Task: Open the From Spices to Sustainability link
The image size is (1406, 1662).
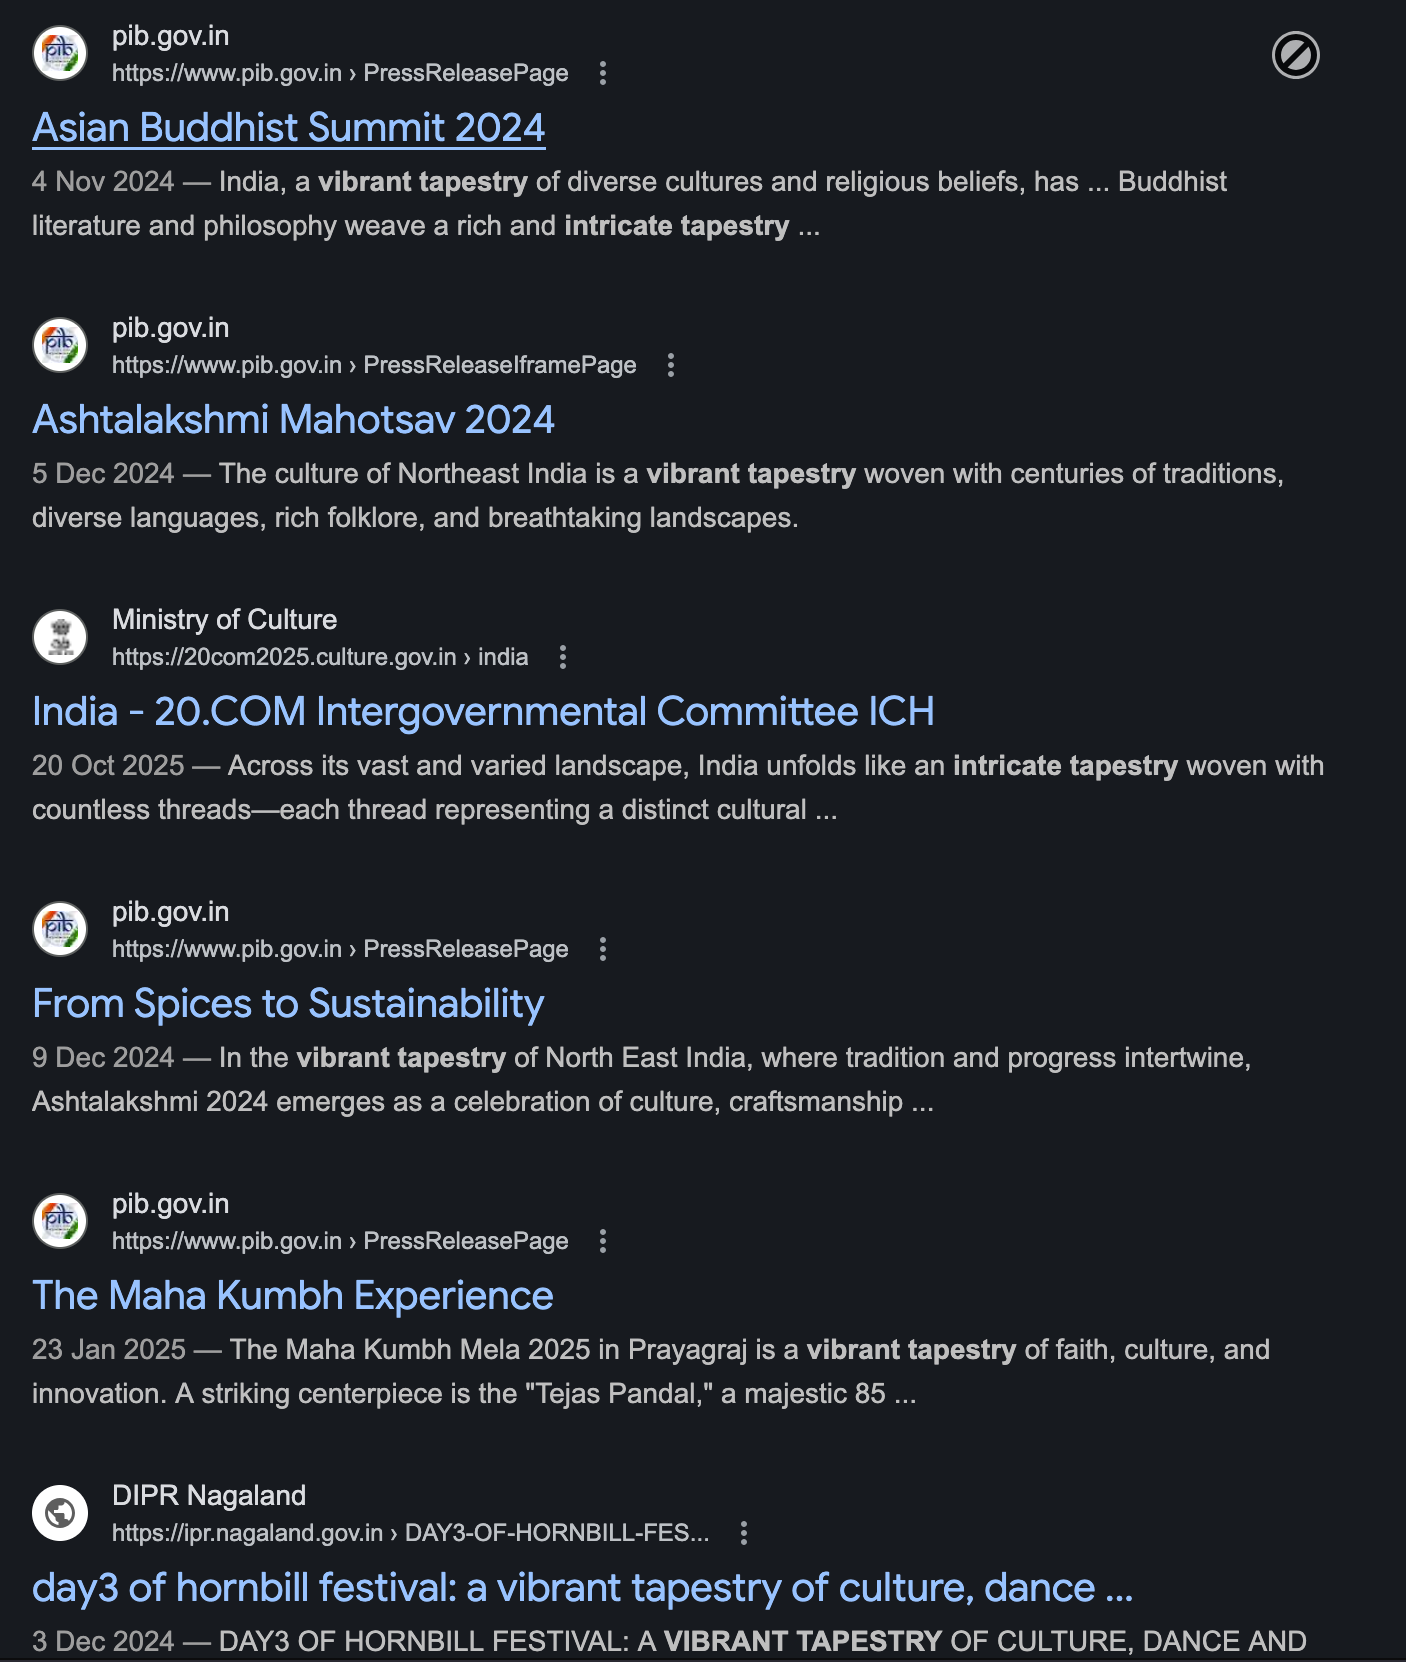Action: [288, 1004]
